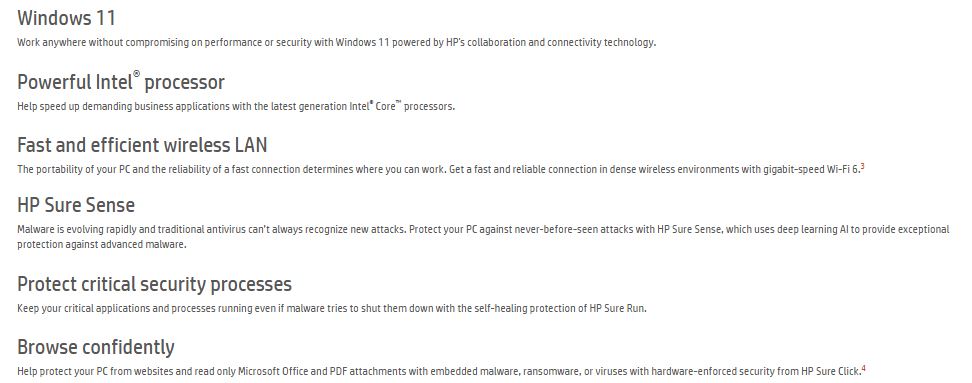The height and width of the screenshot is (383, 972).
Task: Click the Browse confidently heading
Action: click(x=95, y=347)
